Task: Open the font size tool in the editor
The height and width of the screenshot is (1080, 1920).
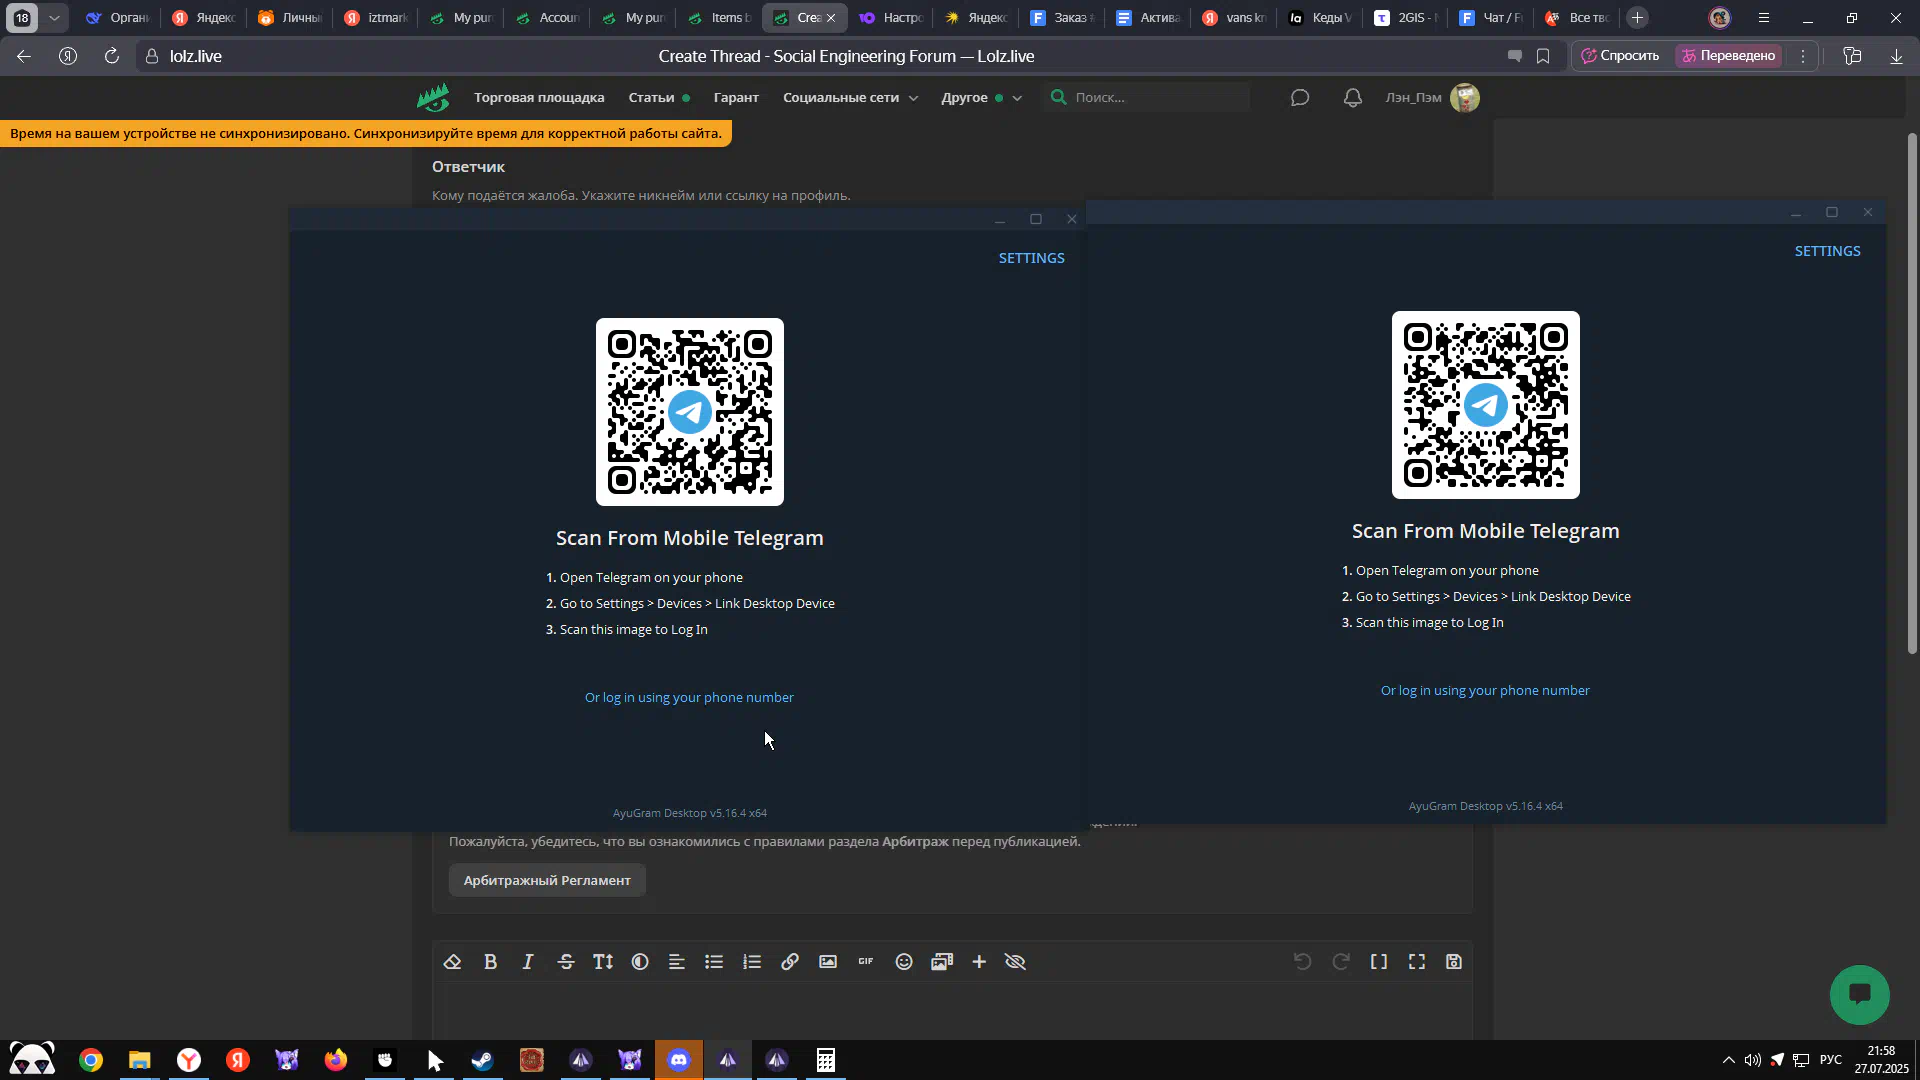Action: click(x=603, y=962)
